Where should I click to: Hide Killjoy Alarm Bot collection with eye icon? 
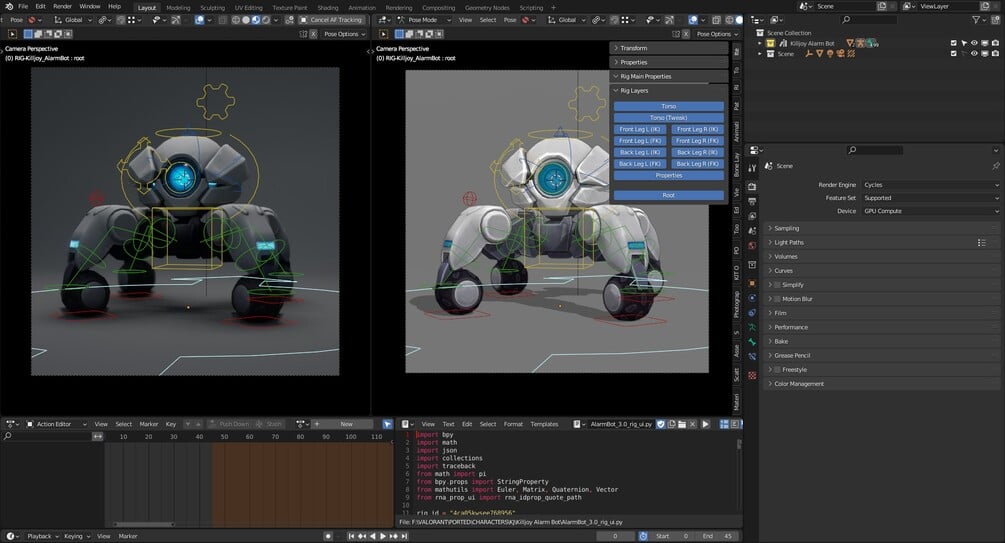974,43
